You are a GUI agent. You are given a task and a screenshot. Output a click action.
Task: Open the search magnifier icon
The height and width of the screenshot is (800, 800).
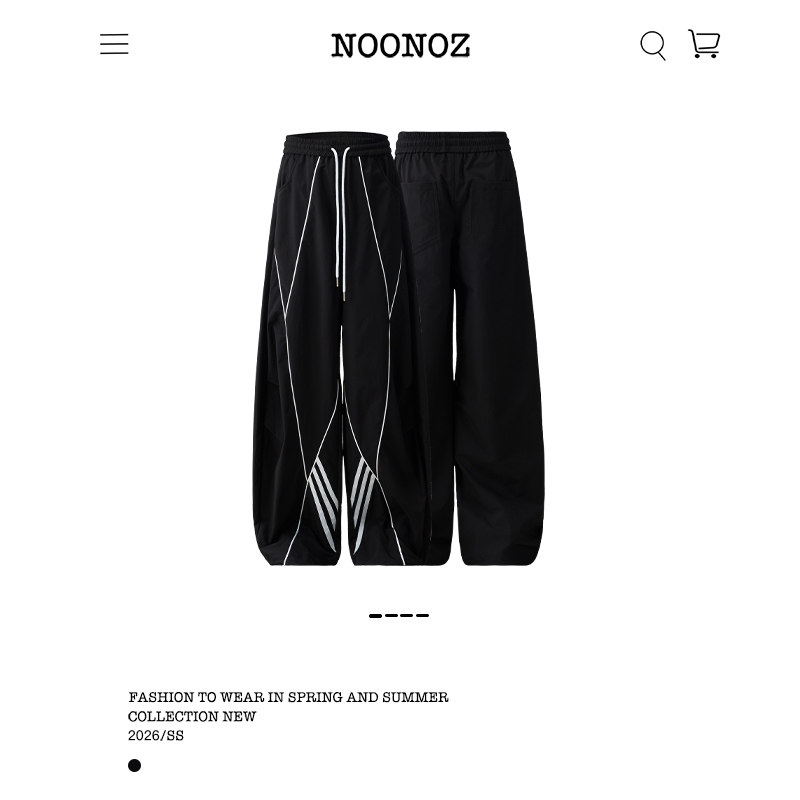pos(653,46)
